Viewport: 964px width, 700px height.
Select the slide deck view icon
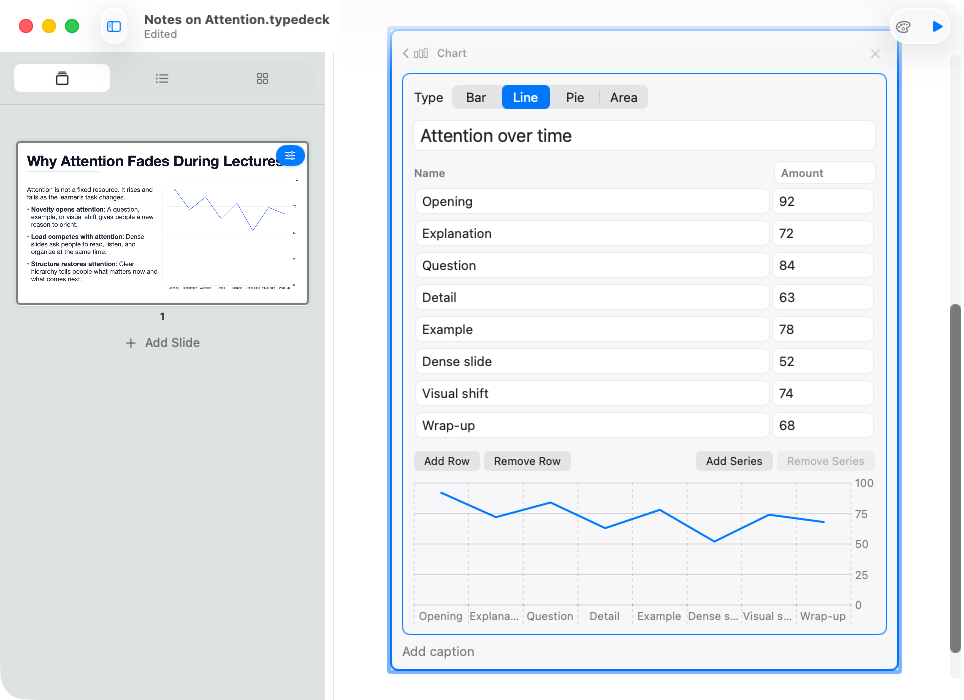click(61, 78)
